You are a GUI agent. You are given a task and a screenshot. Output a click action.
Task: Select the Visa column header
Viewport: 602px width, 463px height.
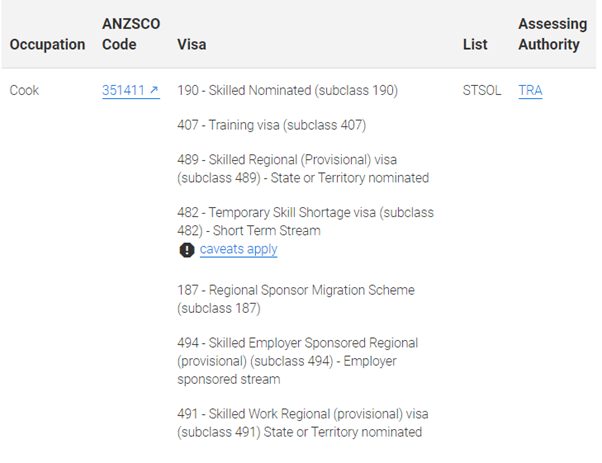(192, 45)
